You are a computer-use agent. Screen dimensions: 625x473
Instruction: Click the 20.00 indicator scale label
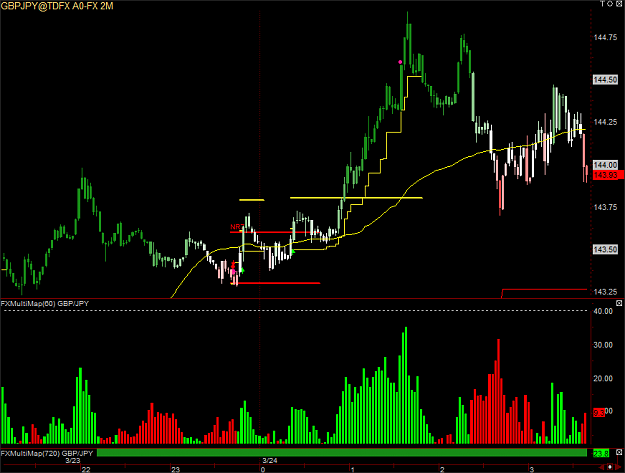pyautogui.click(x=603, y=379)
